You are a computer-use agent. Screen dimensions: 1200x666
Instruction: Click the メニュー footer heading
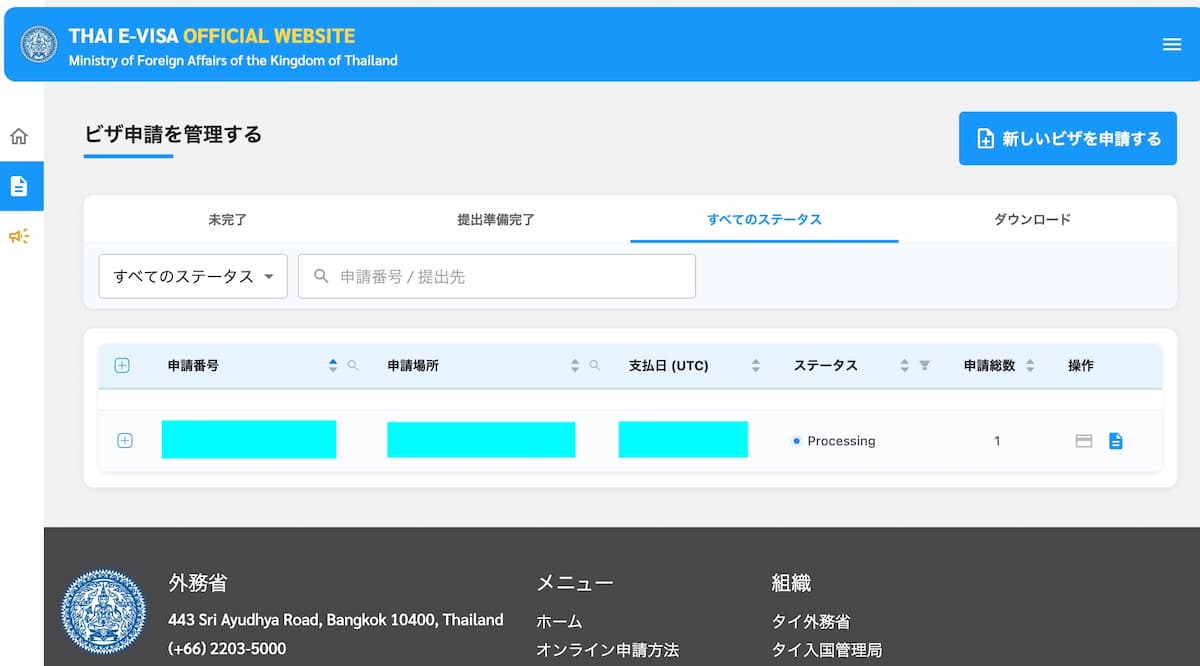575,583
